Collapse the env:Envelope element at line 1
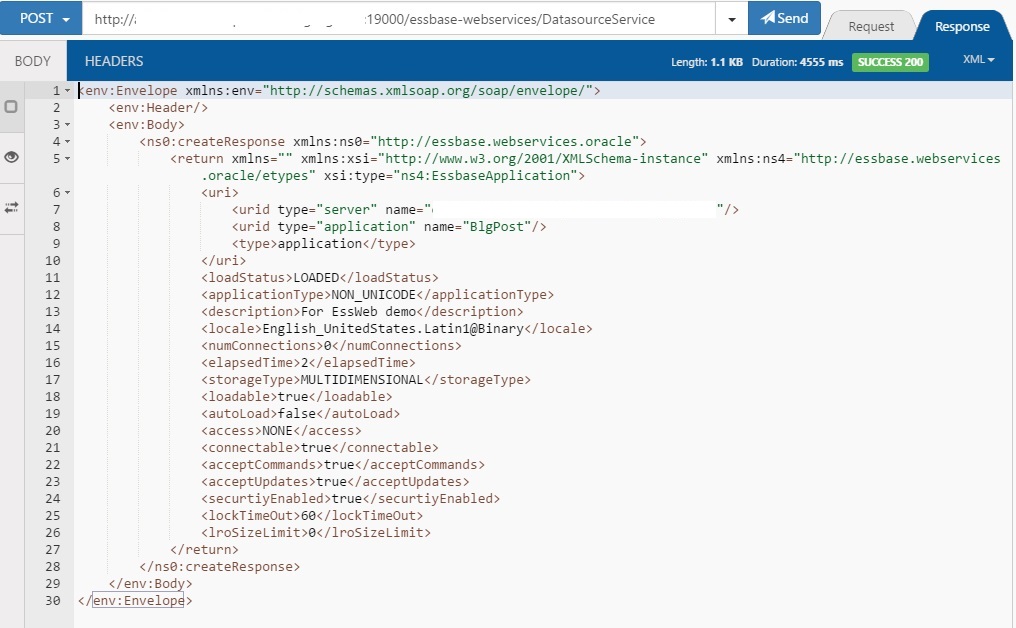1016x628 pixels. (x=66, y=90)
